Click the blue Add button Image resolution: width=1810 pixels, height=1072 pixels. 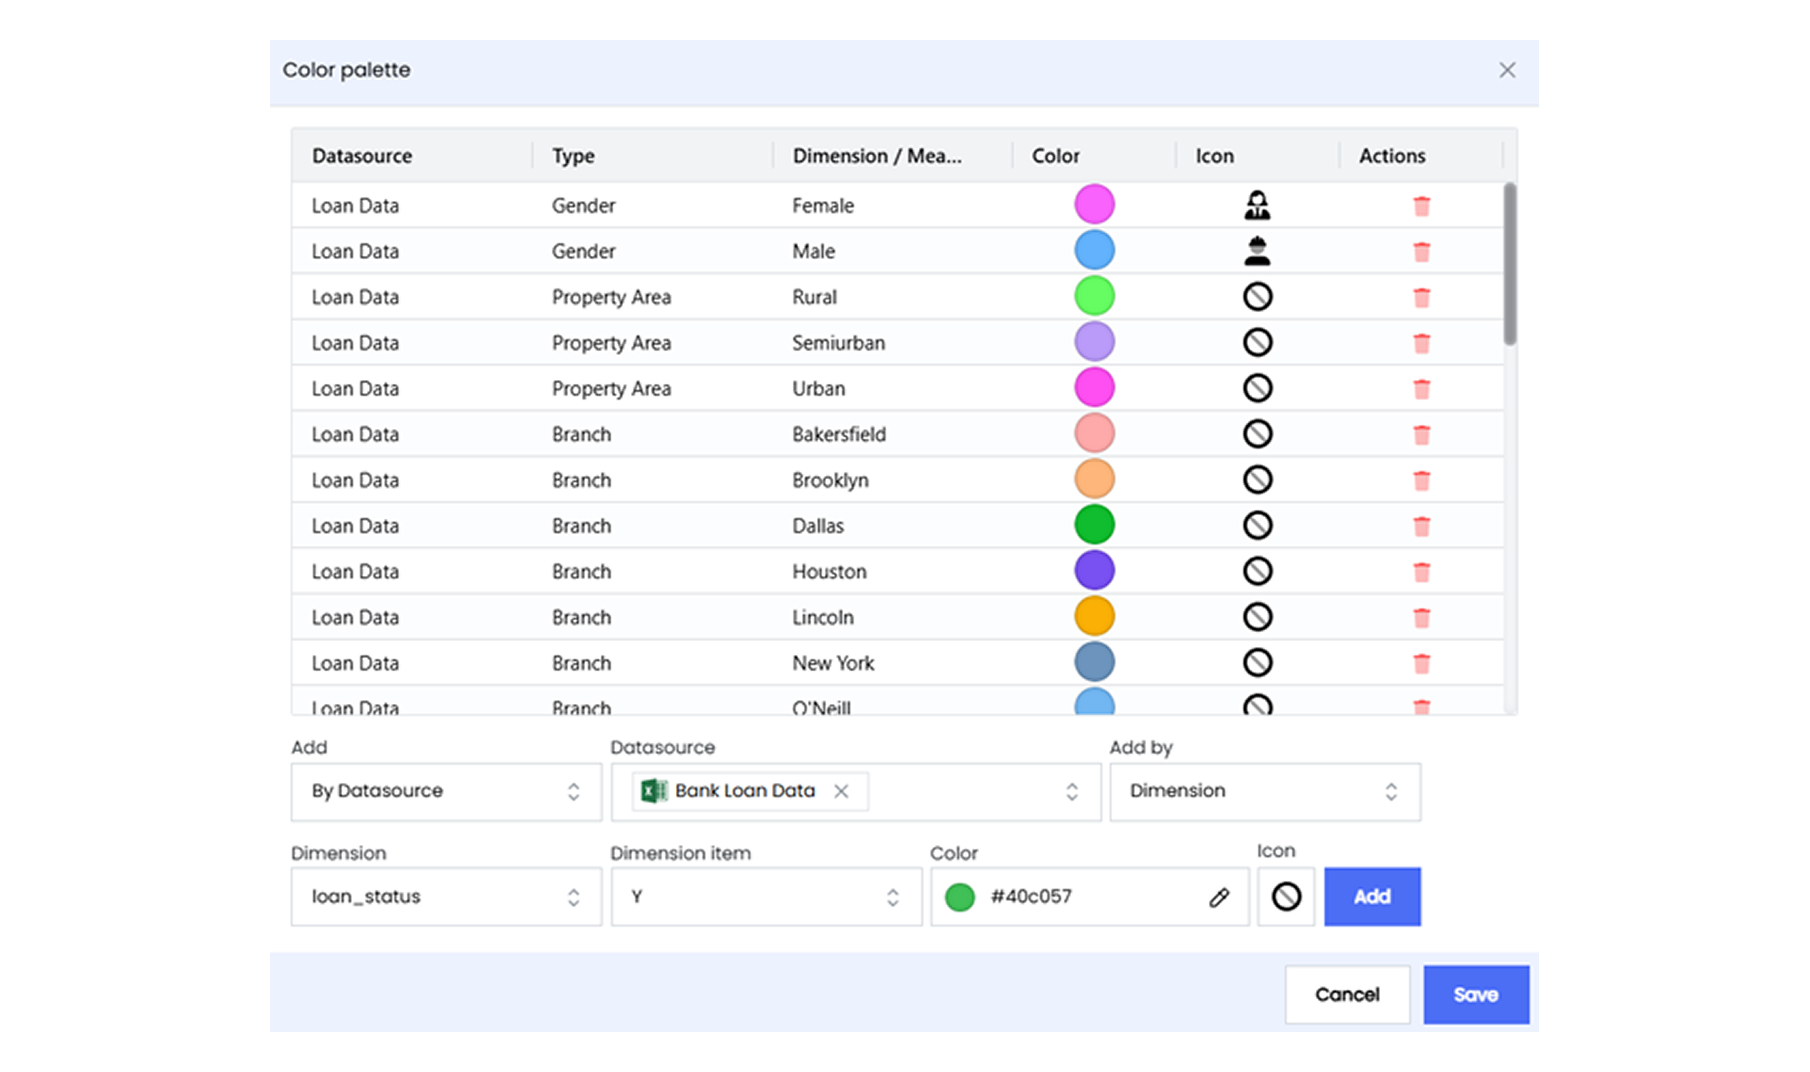click(x=1372, y=897)
